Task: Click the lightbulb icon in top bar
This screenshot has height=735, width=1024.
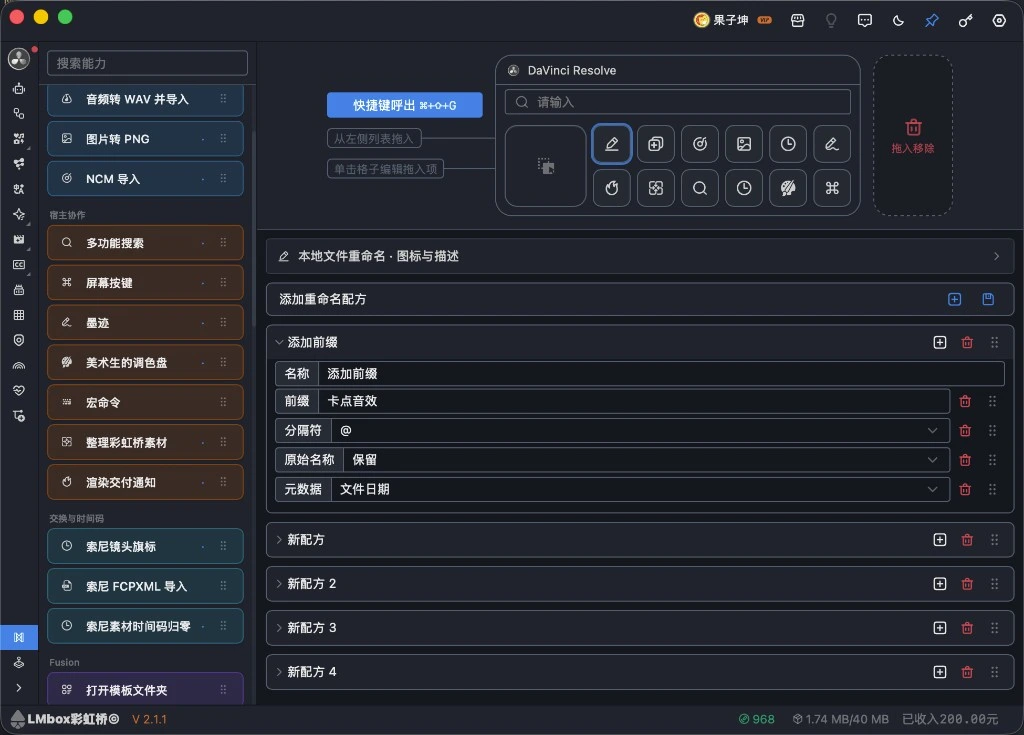Action: 831,21
